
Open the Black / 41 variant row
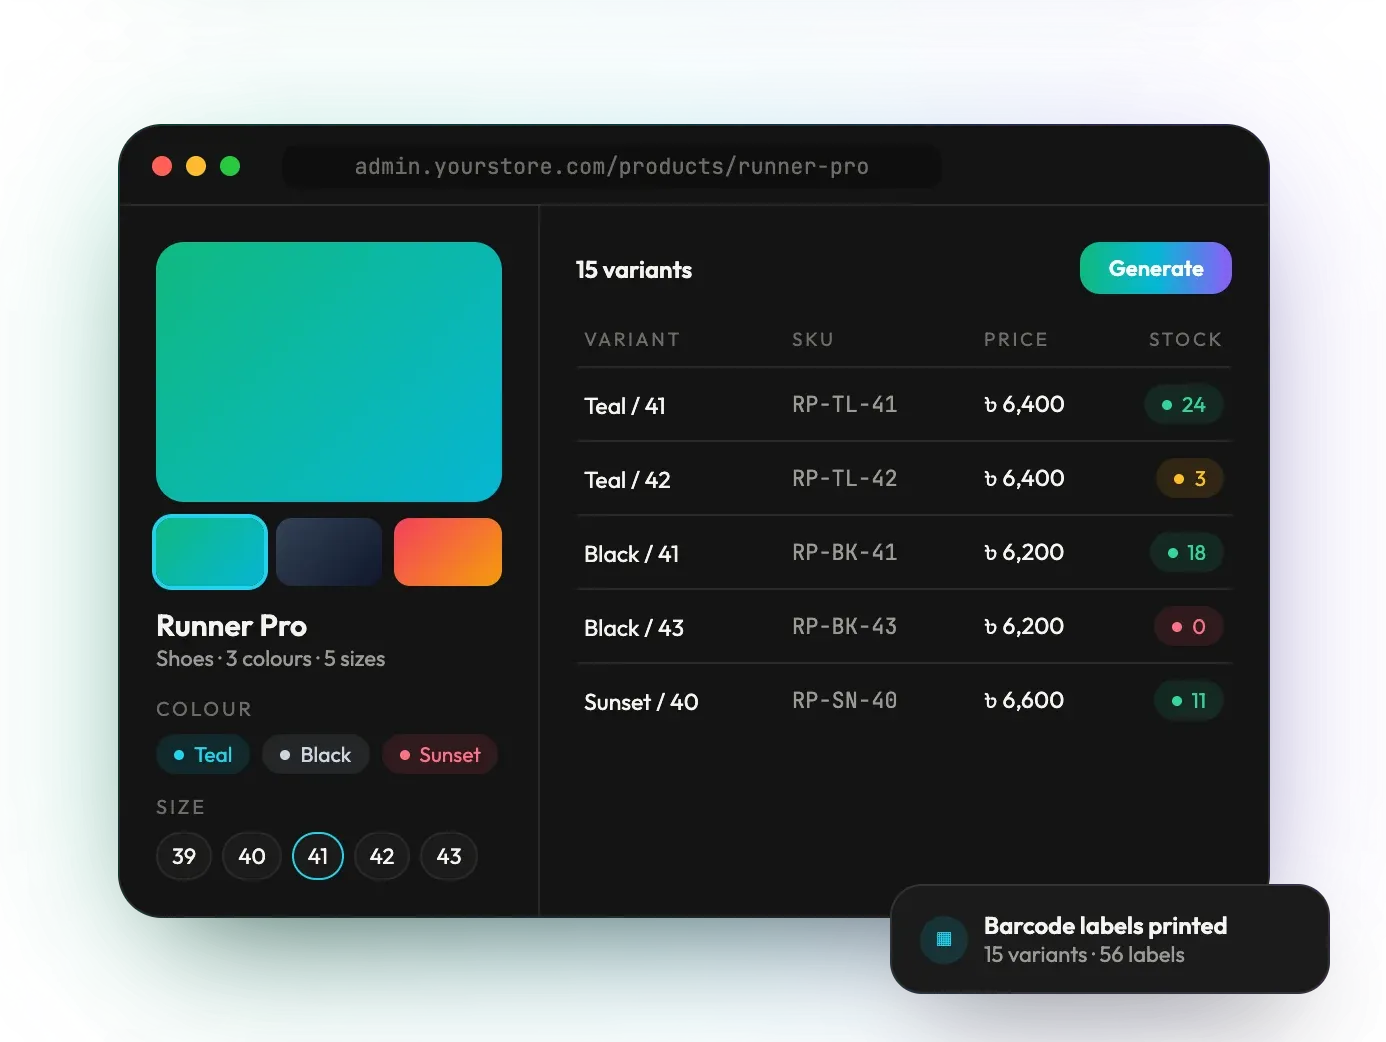904,553
